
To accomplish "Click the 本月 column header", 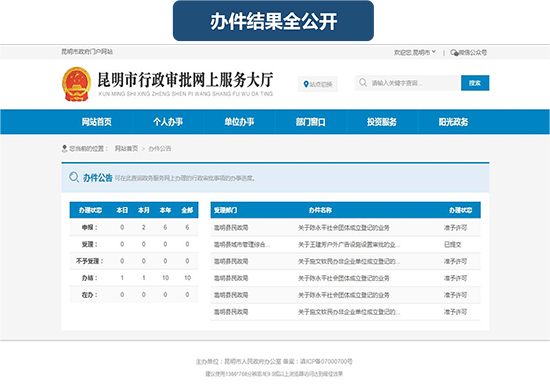I will coord(144,210).
